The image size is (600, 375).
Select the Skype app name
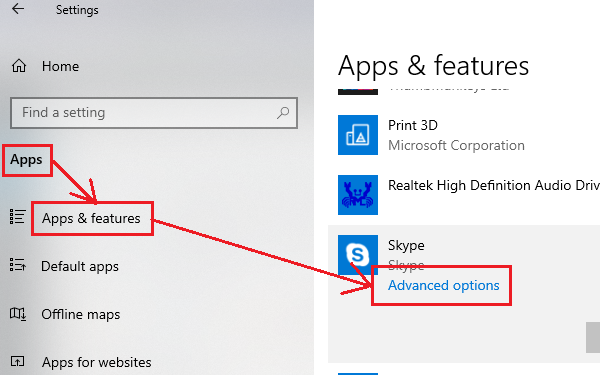pos(406,245)
